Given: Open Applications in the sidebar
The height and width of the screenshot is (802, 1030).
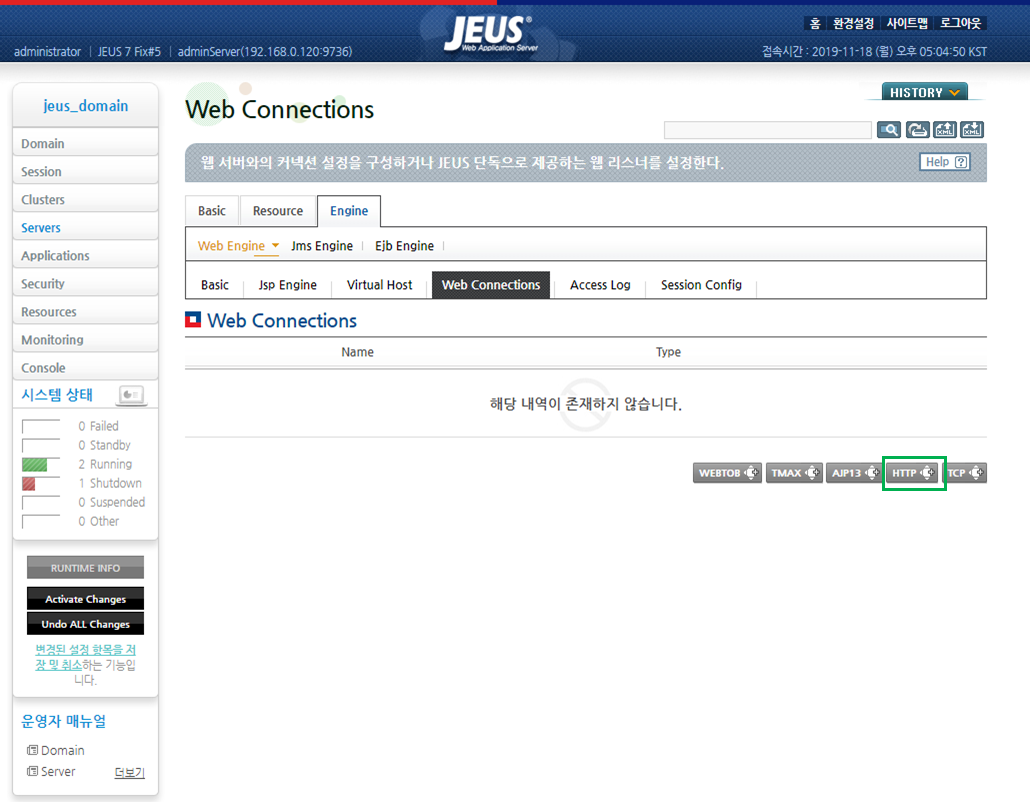Looking at the screenshot, I should [85, 256].
